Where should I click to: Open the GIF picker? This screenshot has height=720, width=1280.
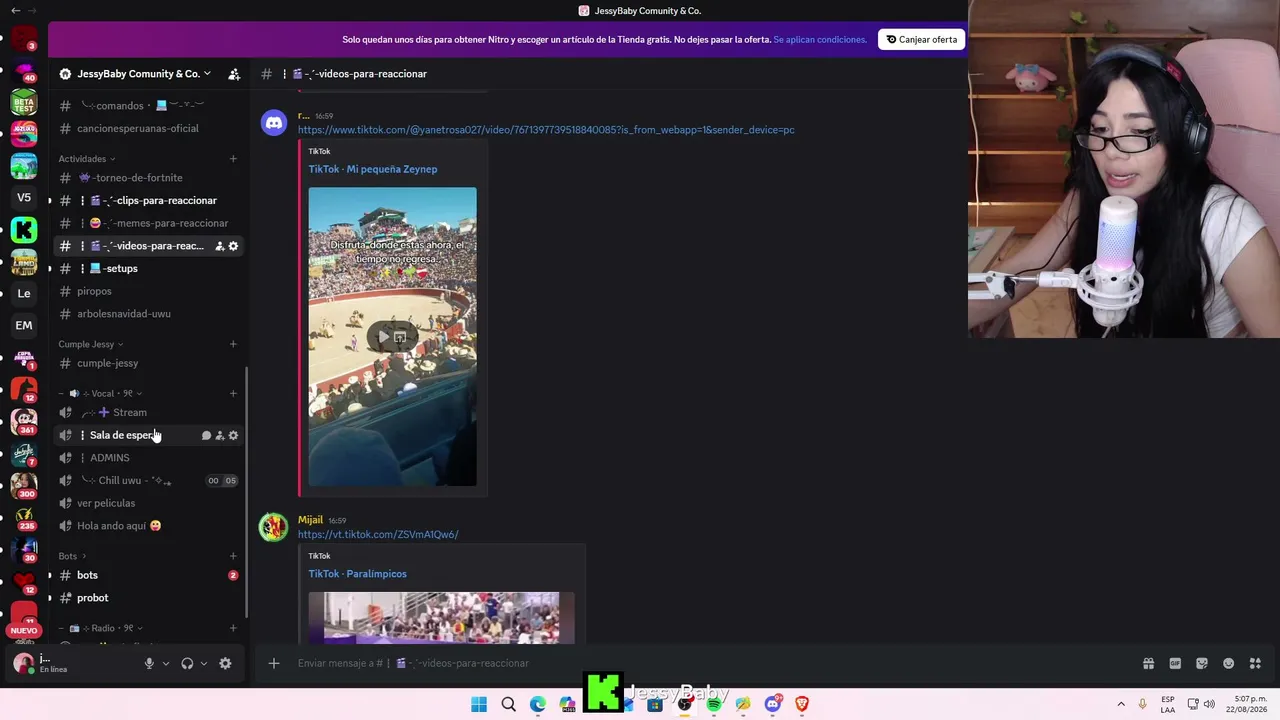click(x=1175, y=663)
